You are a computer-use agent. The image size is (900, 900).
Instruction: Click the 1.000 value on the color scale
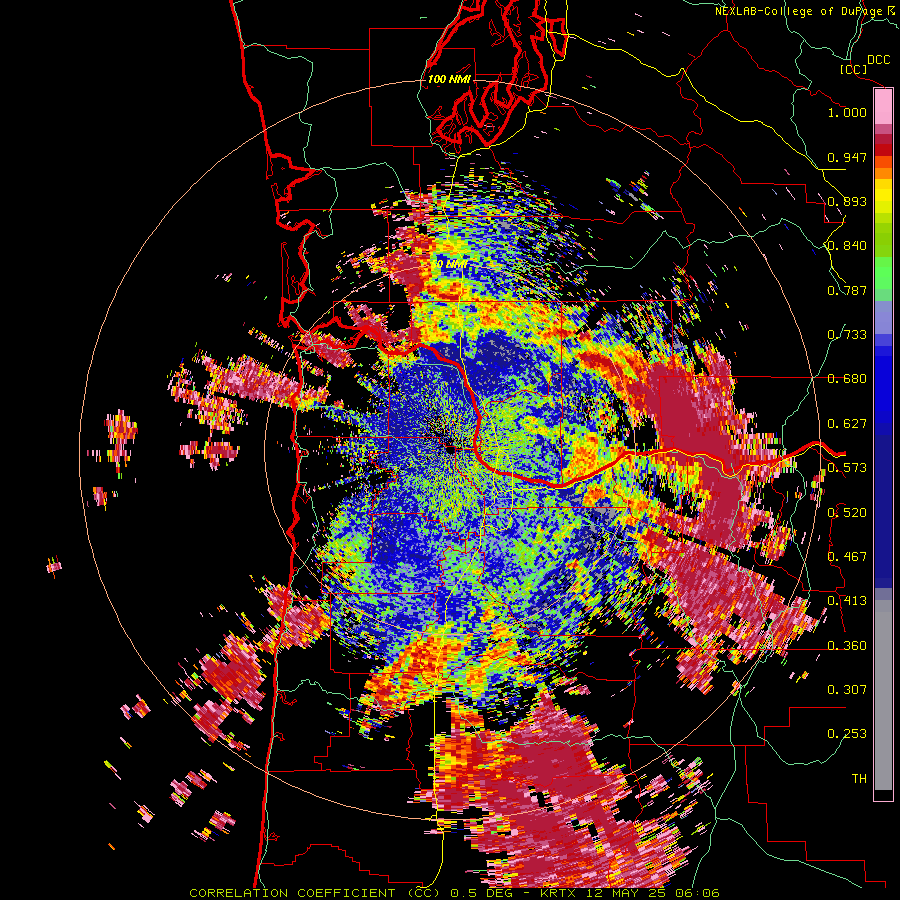[x=847, y=112]
